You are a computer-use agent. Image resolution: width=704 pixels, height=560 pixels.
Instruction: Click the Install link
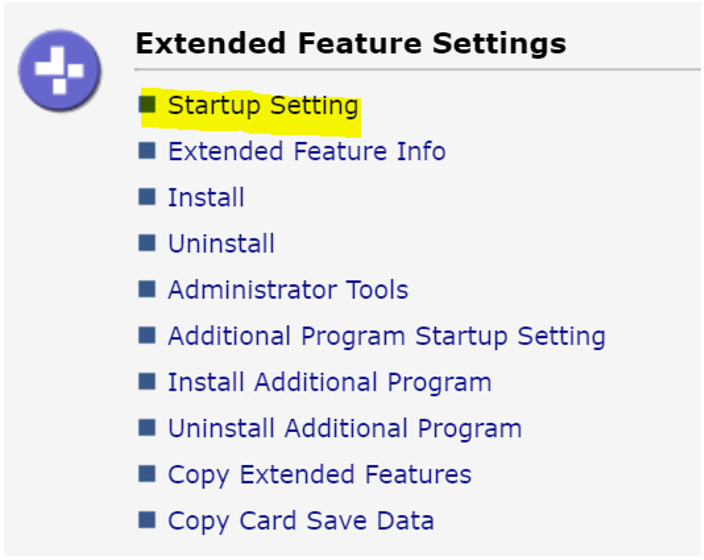pyautogui.click(x=206, y=198)
